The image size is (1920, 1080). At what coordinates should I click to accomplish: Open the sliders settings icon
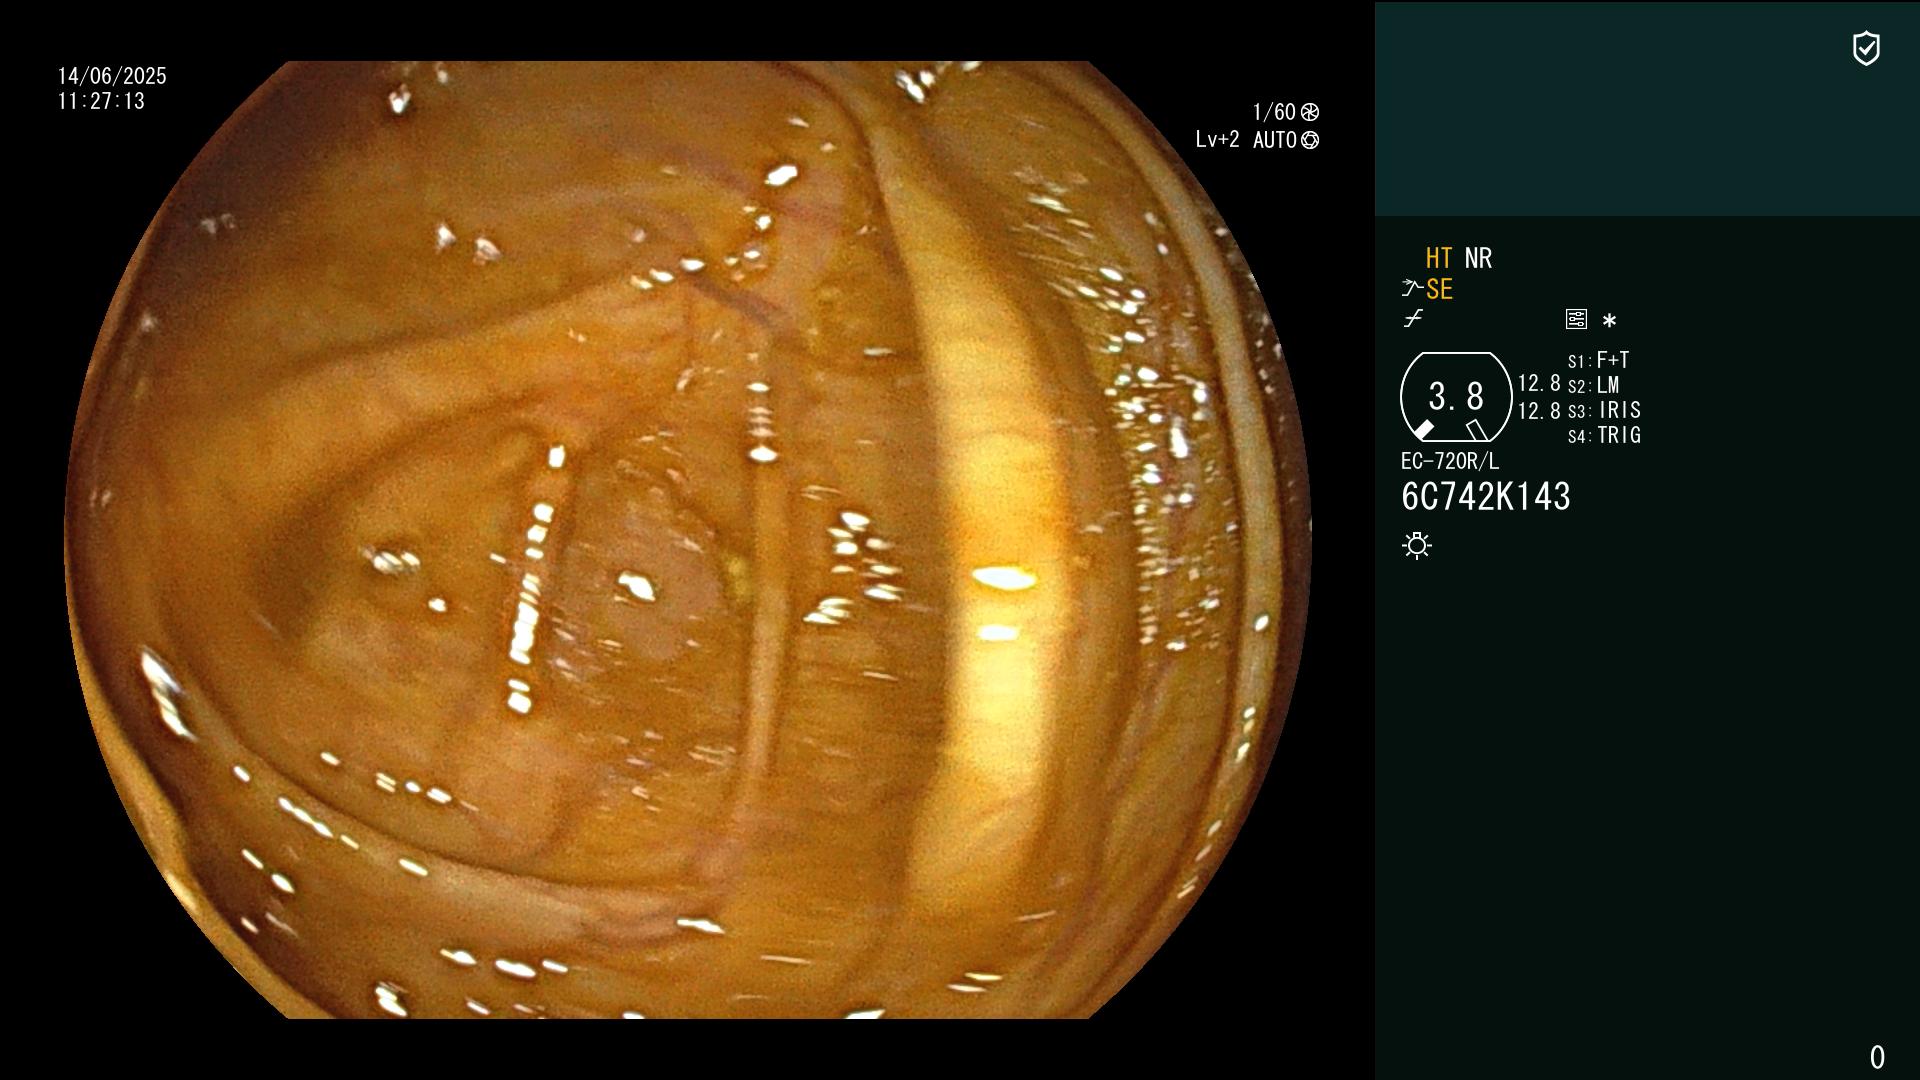tap(1576, 319)
